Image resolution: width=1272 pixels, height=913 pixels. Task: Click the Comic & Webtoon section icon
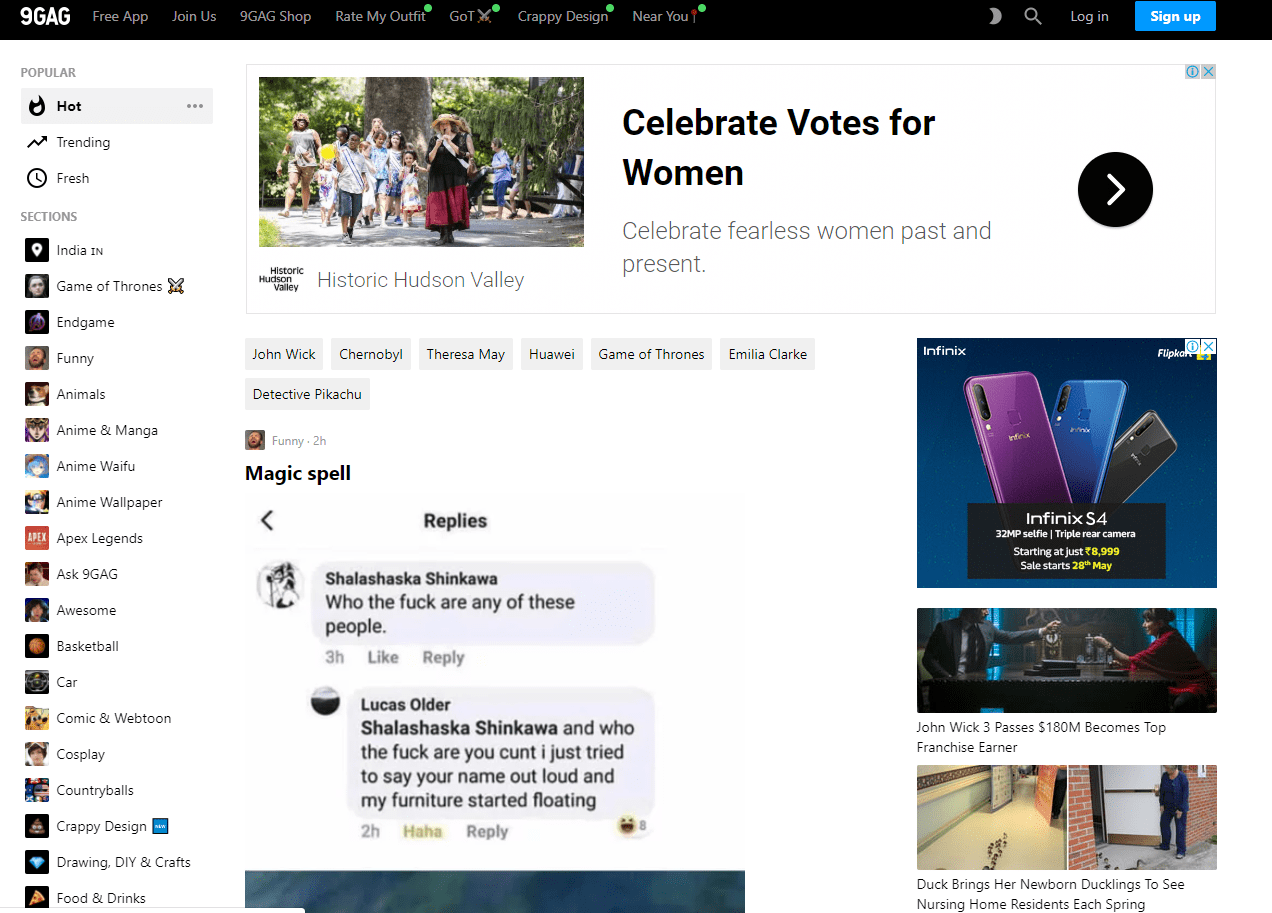coord(37,718)
